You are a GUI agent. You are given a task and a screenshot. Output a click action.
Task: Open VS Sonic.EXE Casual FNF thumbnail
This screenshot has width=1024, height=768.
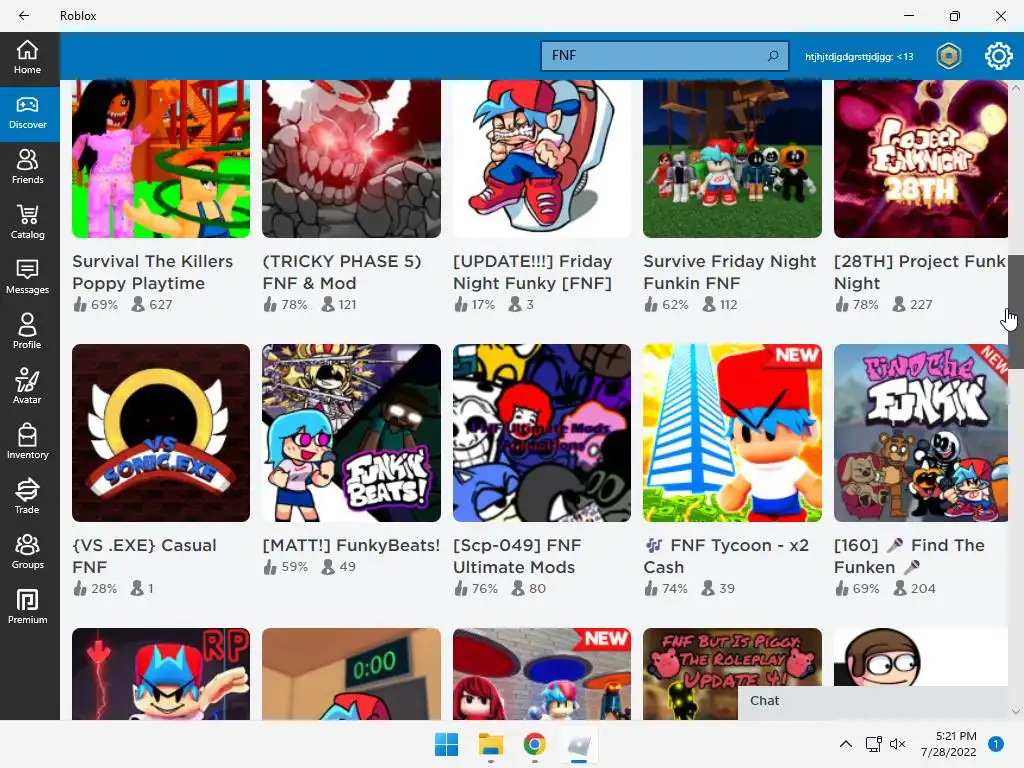(161, 433)
